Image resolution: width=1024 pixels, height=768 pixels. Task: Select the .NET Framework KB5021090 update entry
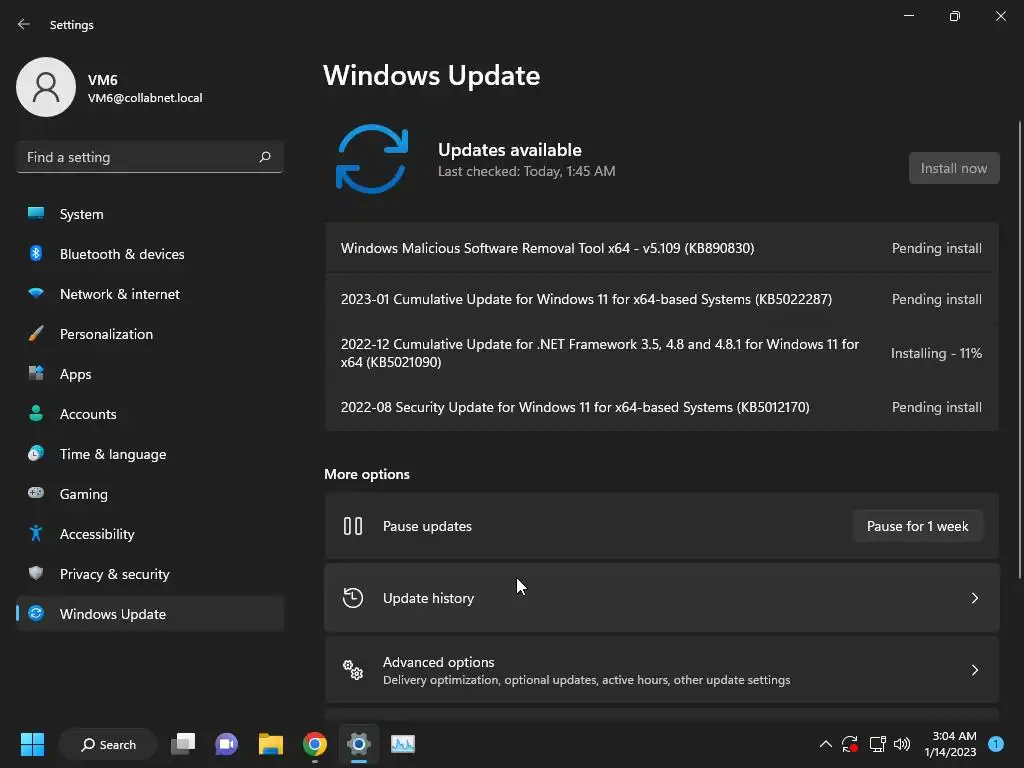click(x=662, y=353)
